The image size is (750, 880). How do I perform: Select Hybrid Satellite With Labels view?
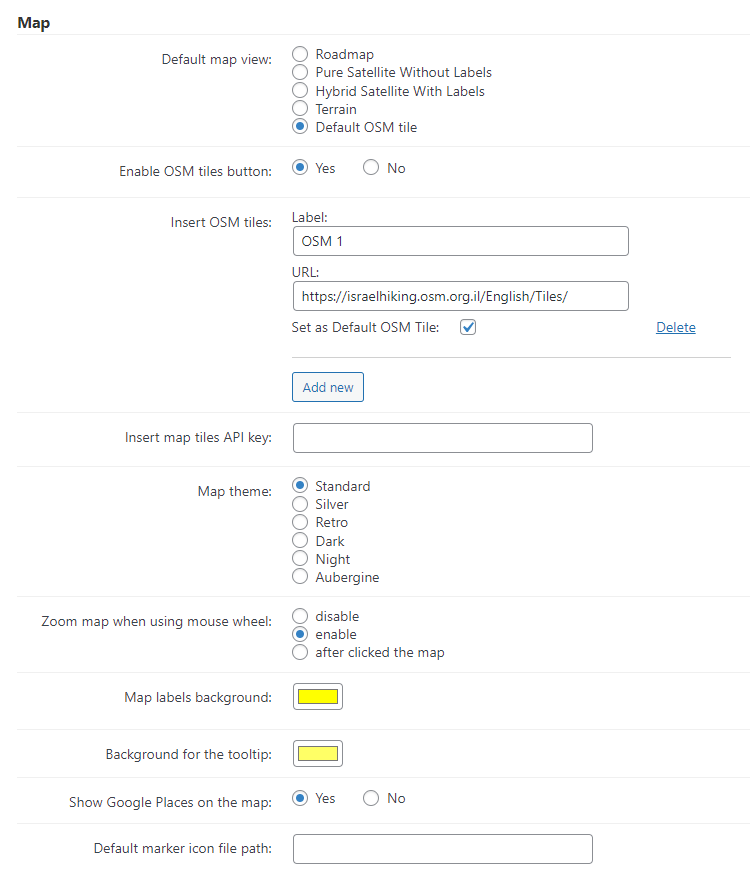point(300,90)
